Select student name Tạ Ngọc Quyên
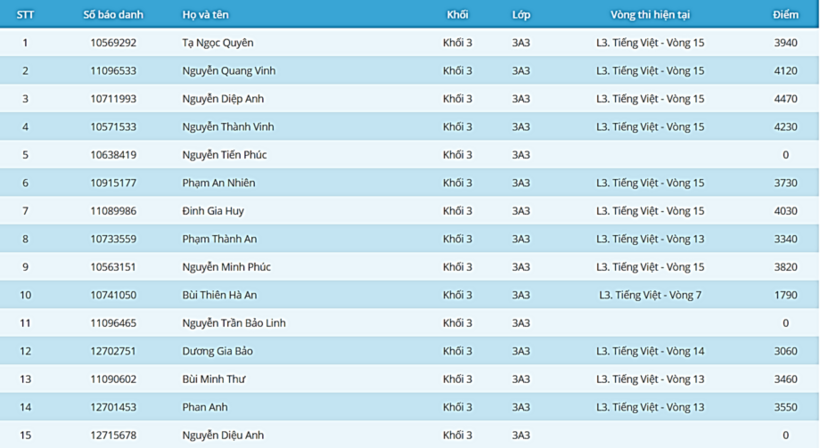Image resolution: width=820 pixels, height=448 pixels. pyautogui.click(x=217, y=43)
